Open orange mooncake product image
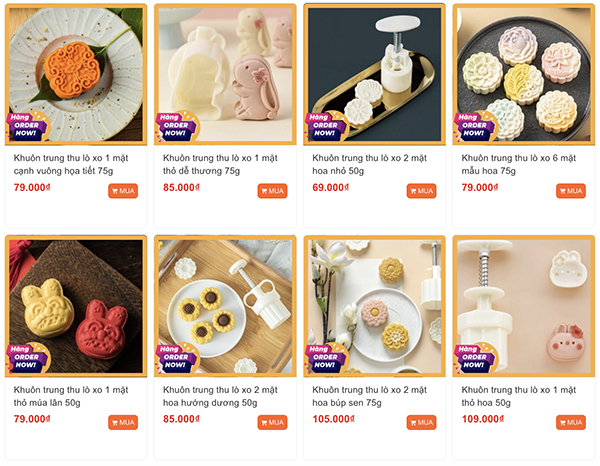 [x=76, y=75]
